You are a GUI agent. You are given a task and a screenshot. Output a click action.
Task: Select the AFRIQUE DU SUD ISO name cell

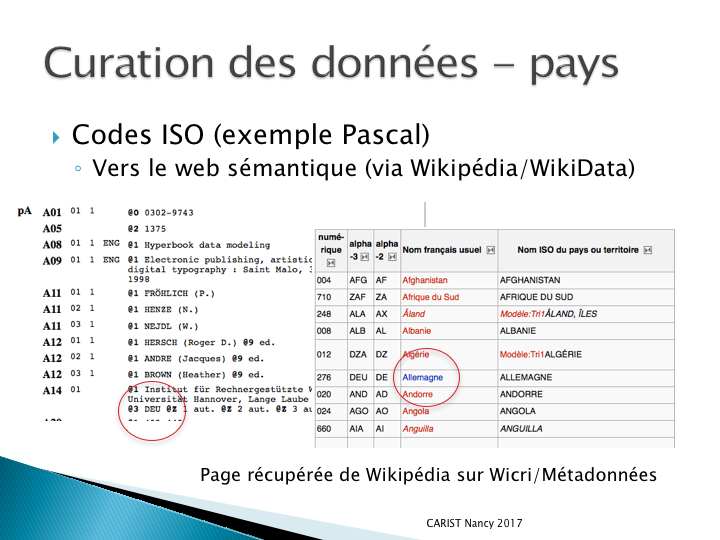pos(586,297)
